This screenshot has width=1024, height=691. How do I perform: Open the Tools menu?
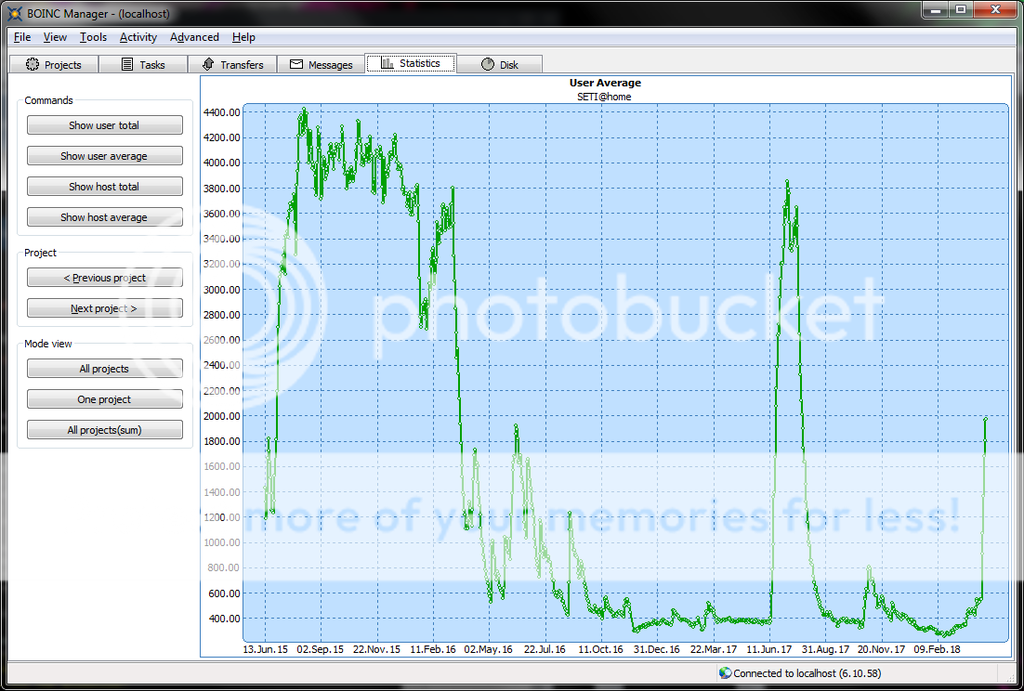93,37
